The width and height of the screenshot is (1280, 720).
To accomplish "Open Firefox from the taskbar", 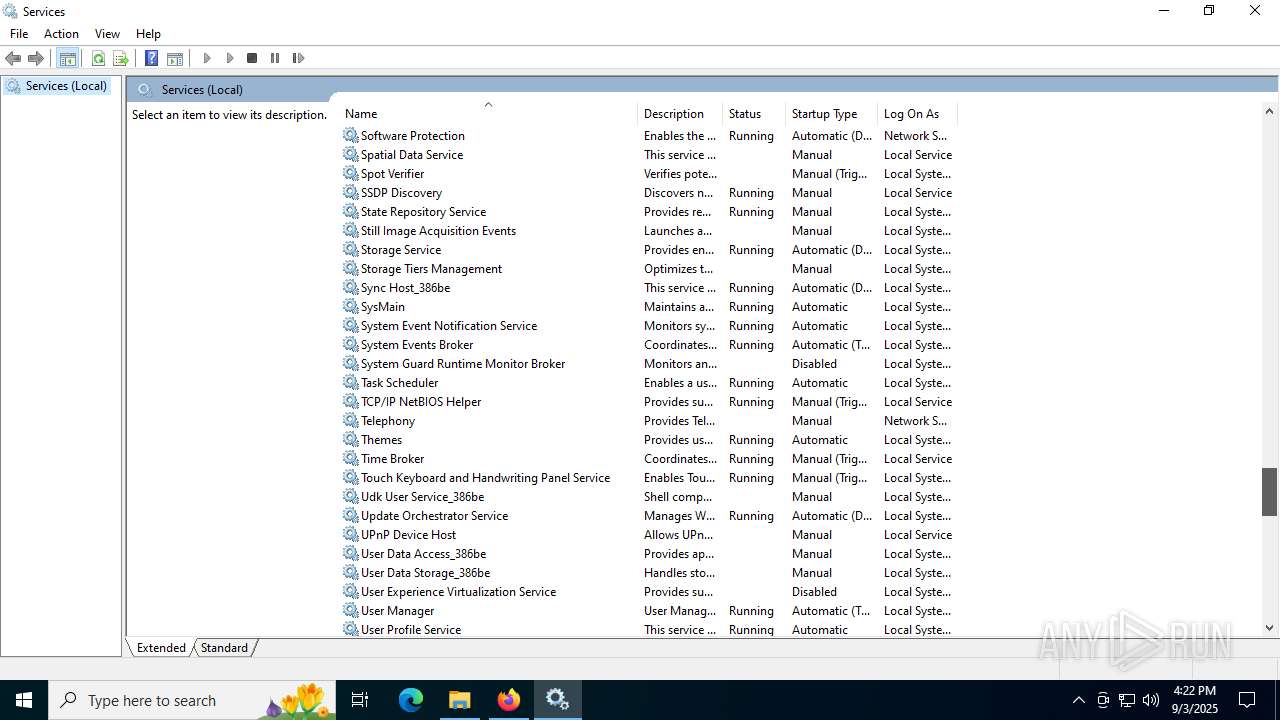I will point(509,700).
